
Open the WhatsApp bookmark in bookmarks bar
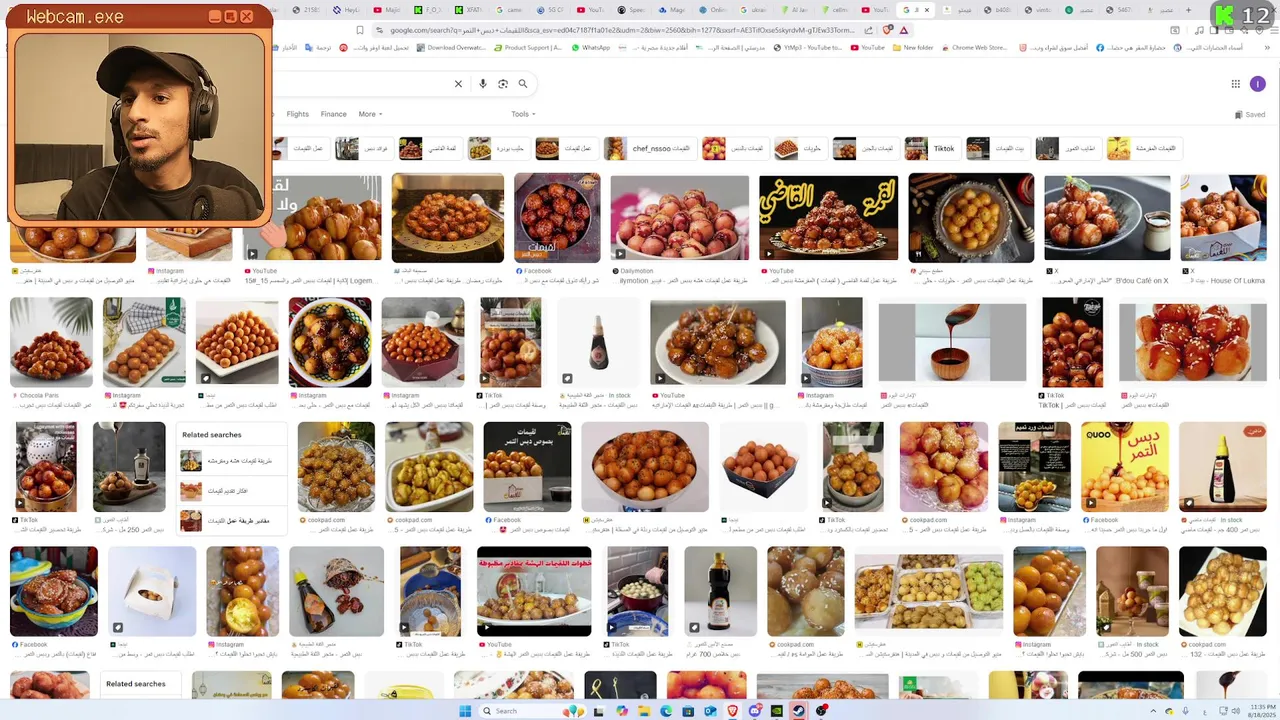tap(590, 47)
